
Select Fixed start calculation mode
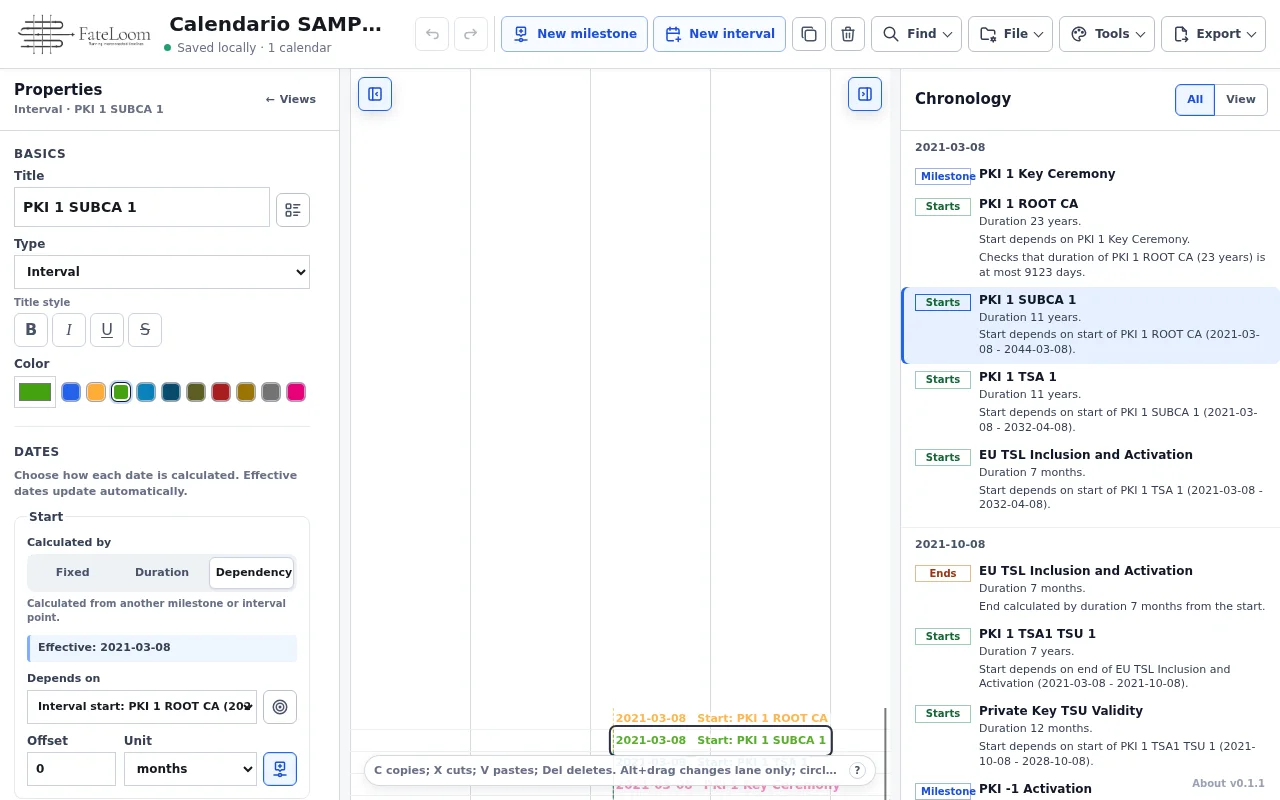(72, 573)
